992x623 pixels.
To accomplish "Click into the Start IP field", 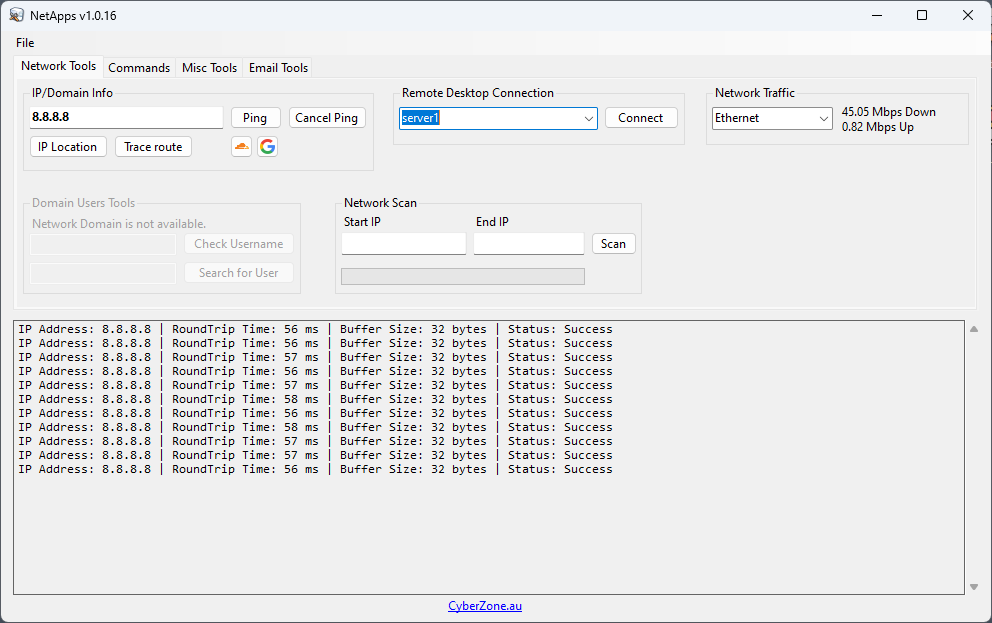I will click(404, 244).
